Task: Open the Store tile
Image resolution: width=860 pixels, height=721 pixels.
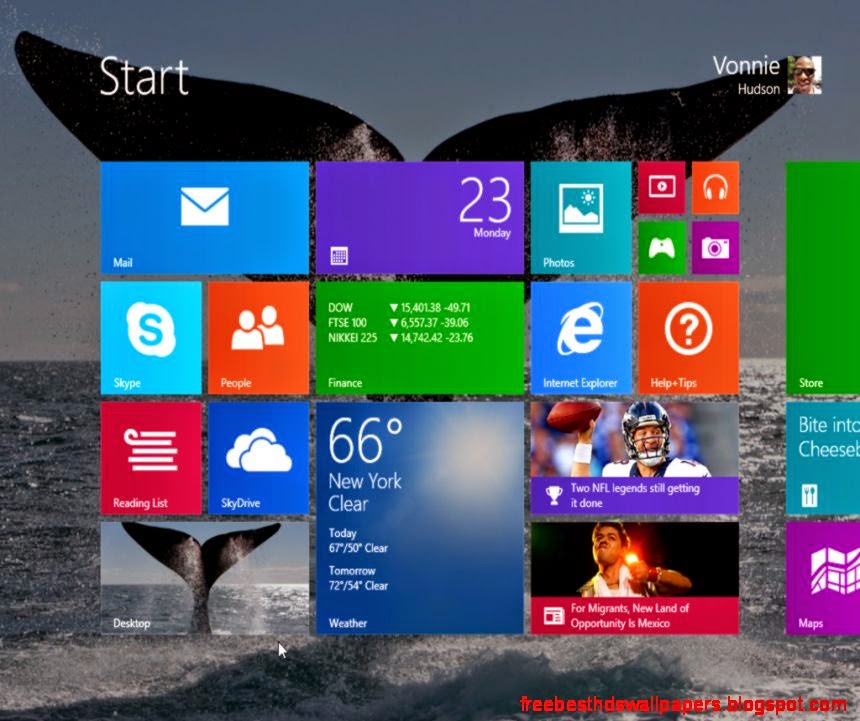Action: [x=823, y=278]
